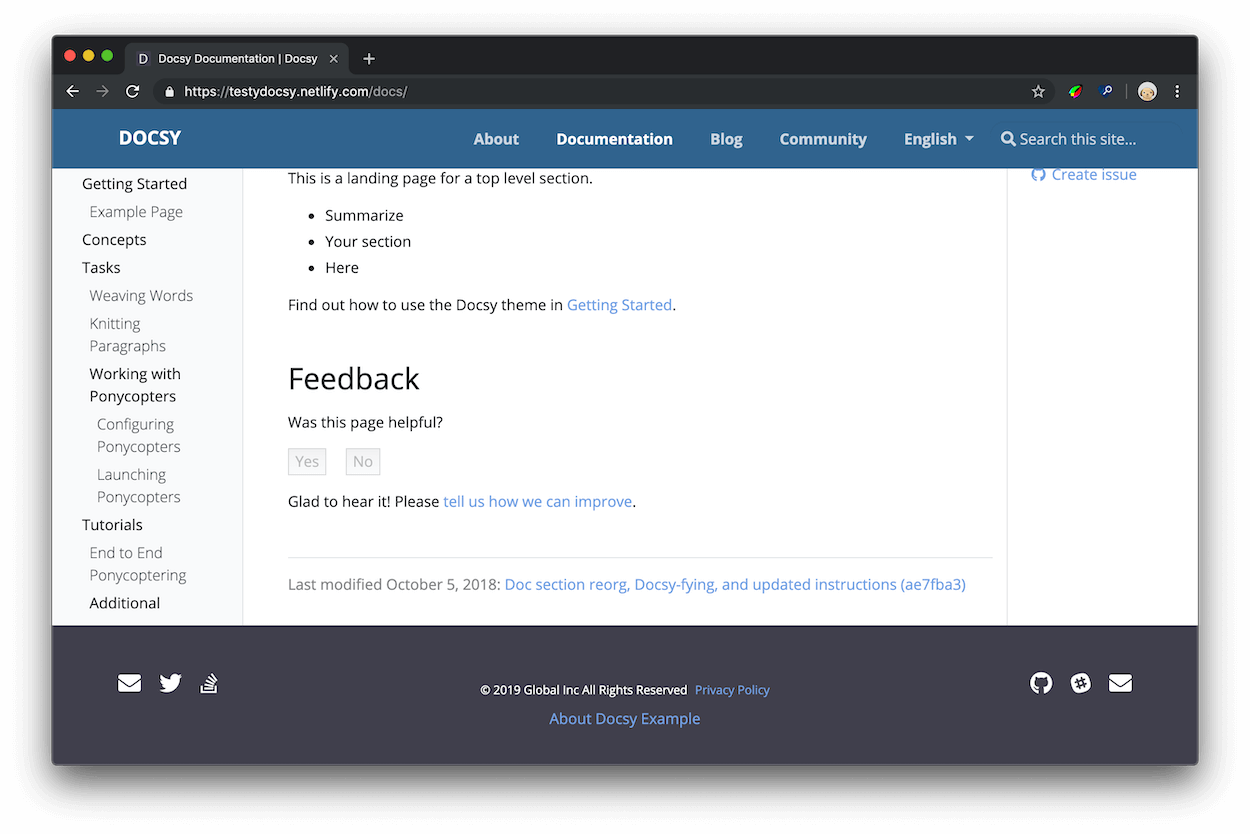This screenshot has height=834, width=1250.
Task: Open the GitHub icon in the footer
Action: click(x=1041, y=683)
